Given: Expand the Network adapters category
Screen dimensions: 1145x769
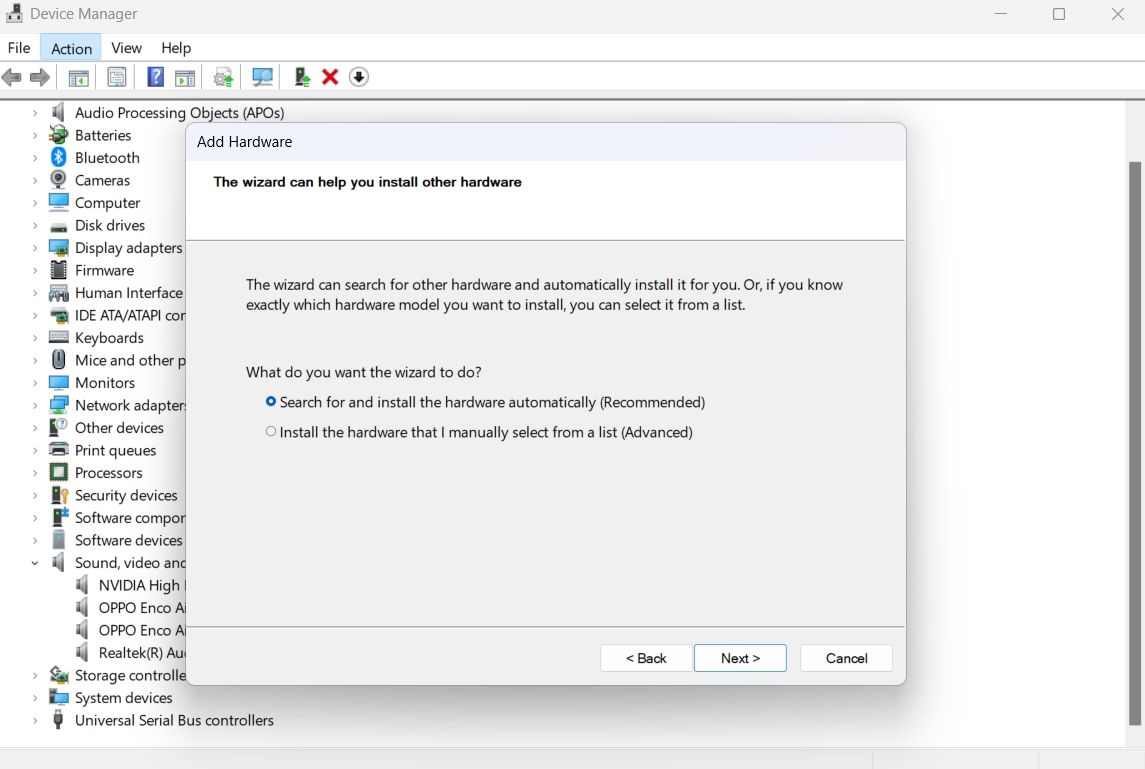Looking at the screenshot, I should click(33, 405).
